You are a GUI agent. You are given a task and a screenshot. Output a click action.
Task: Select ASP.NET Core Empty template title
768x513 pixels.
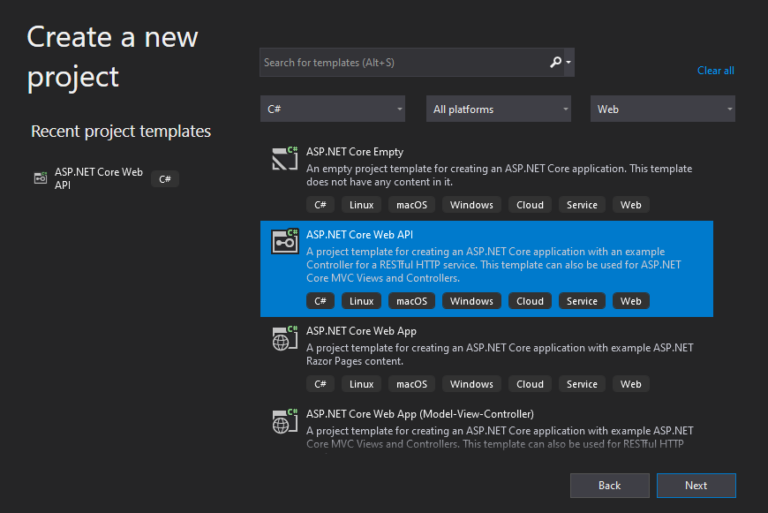pos(355,152)
